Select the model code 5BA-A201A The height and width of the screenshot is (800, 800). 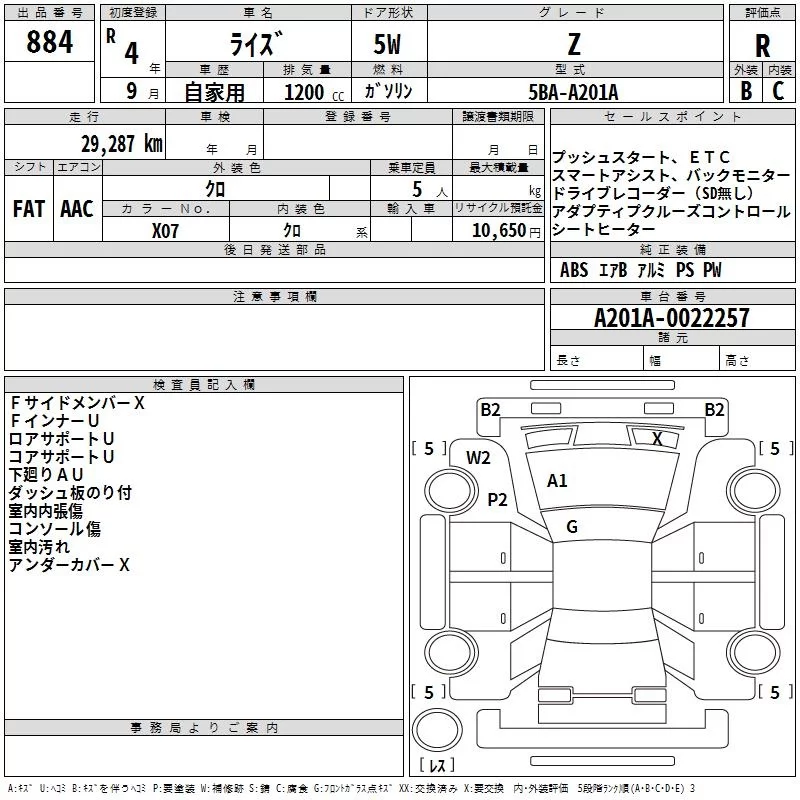[x=573, y=92]
